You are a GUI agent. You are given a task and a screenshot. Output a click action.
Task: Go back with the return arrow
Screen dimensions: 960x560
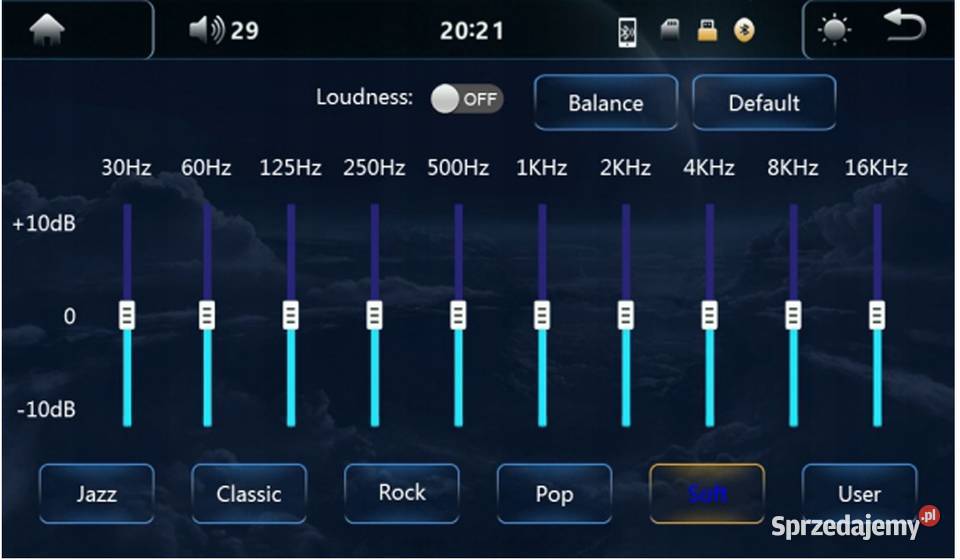click(904, 26)
